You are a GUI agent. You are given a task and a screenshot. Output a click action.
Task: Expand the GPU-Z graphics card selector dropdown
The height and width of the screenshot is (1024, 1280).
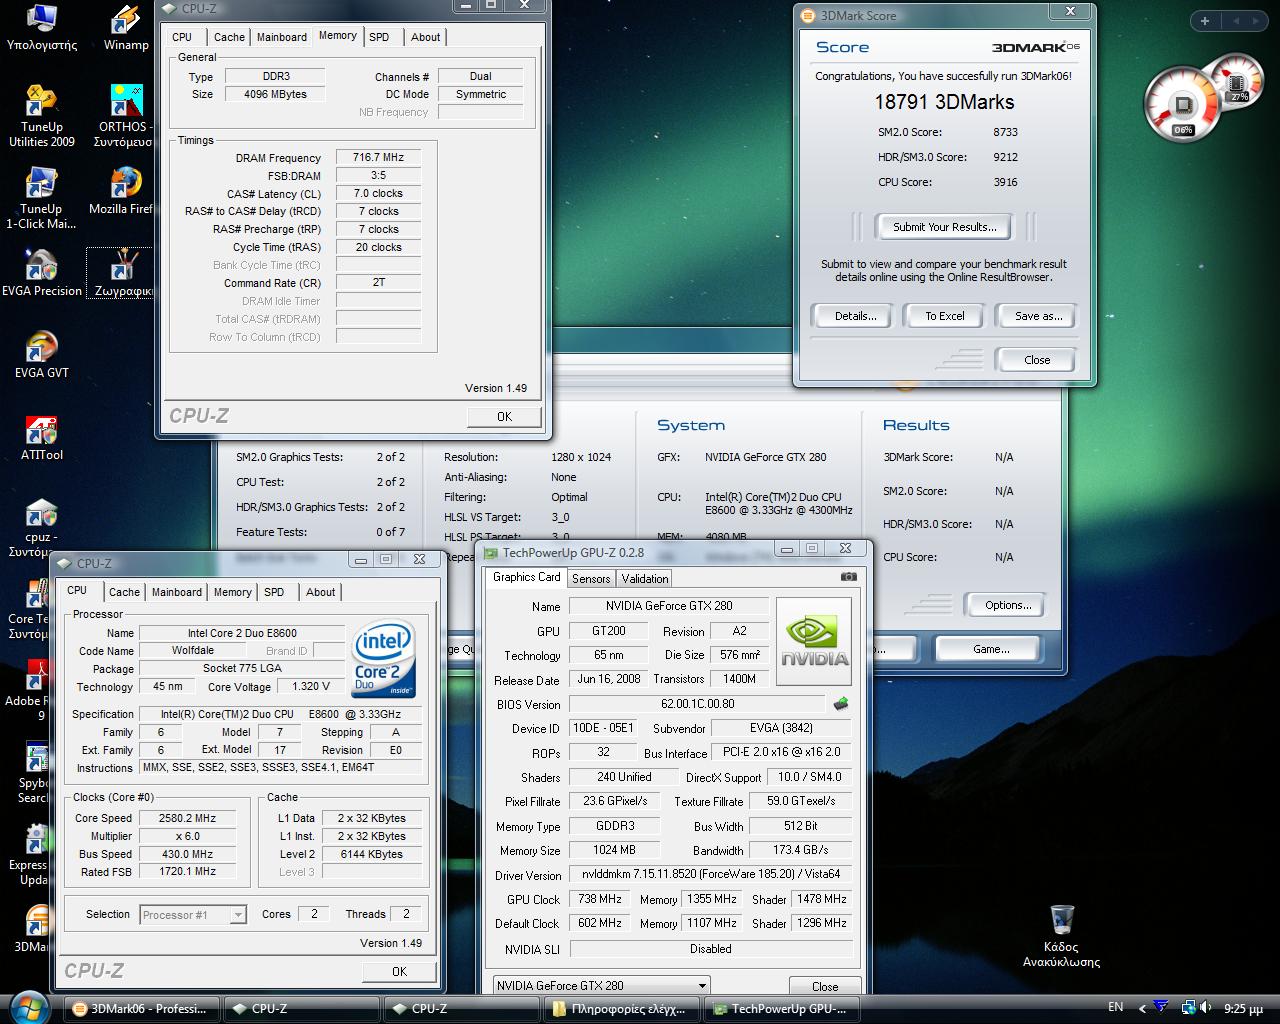703,985
